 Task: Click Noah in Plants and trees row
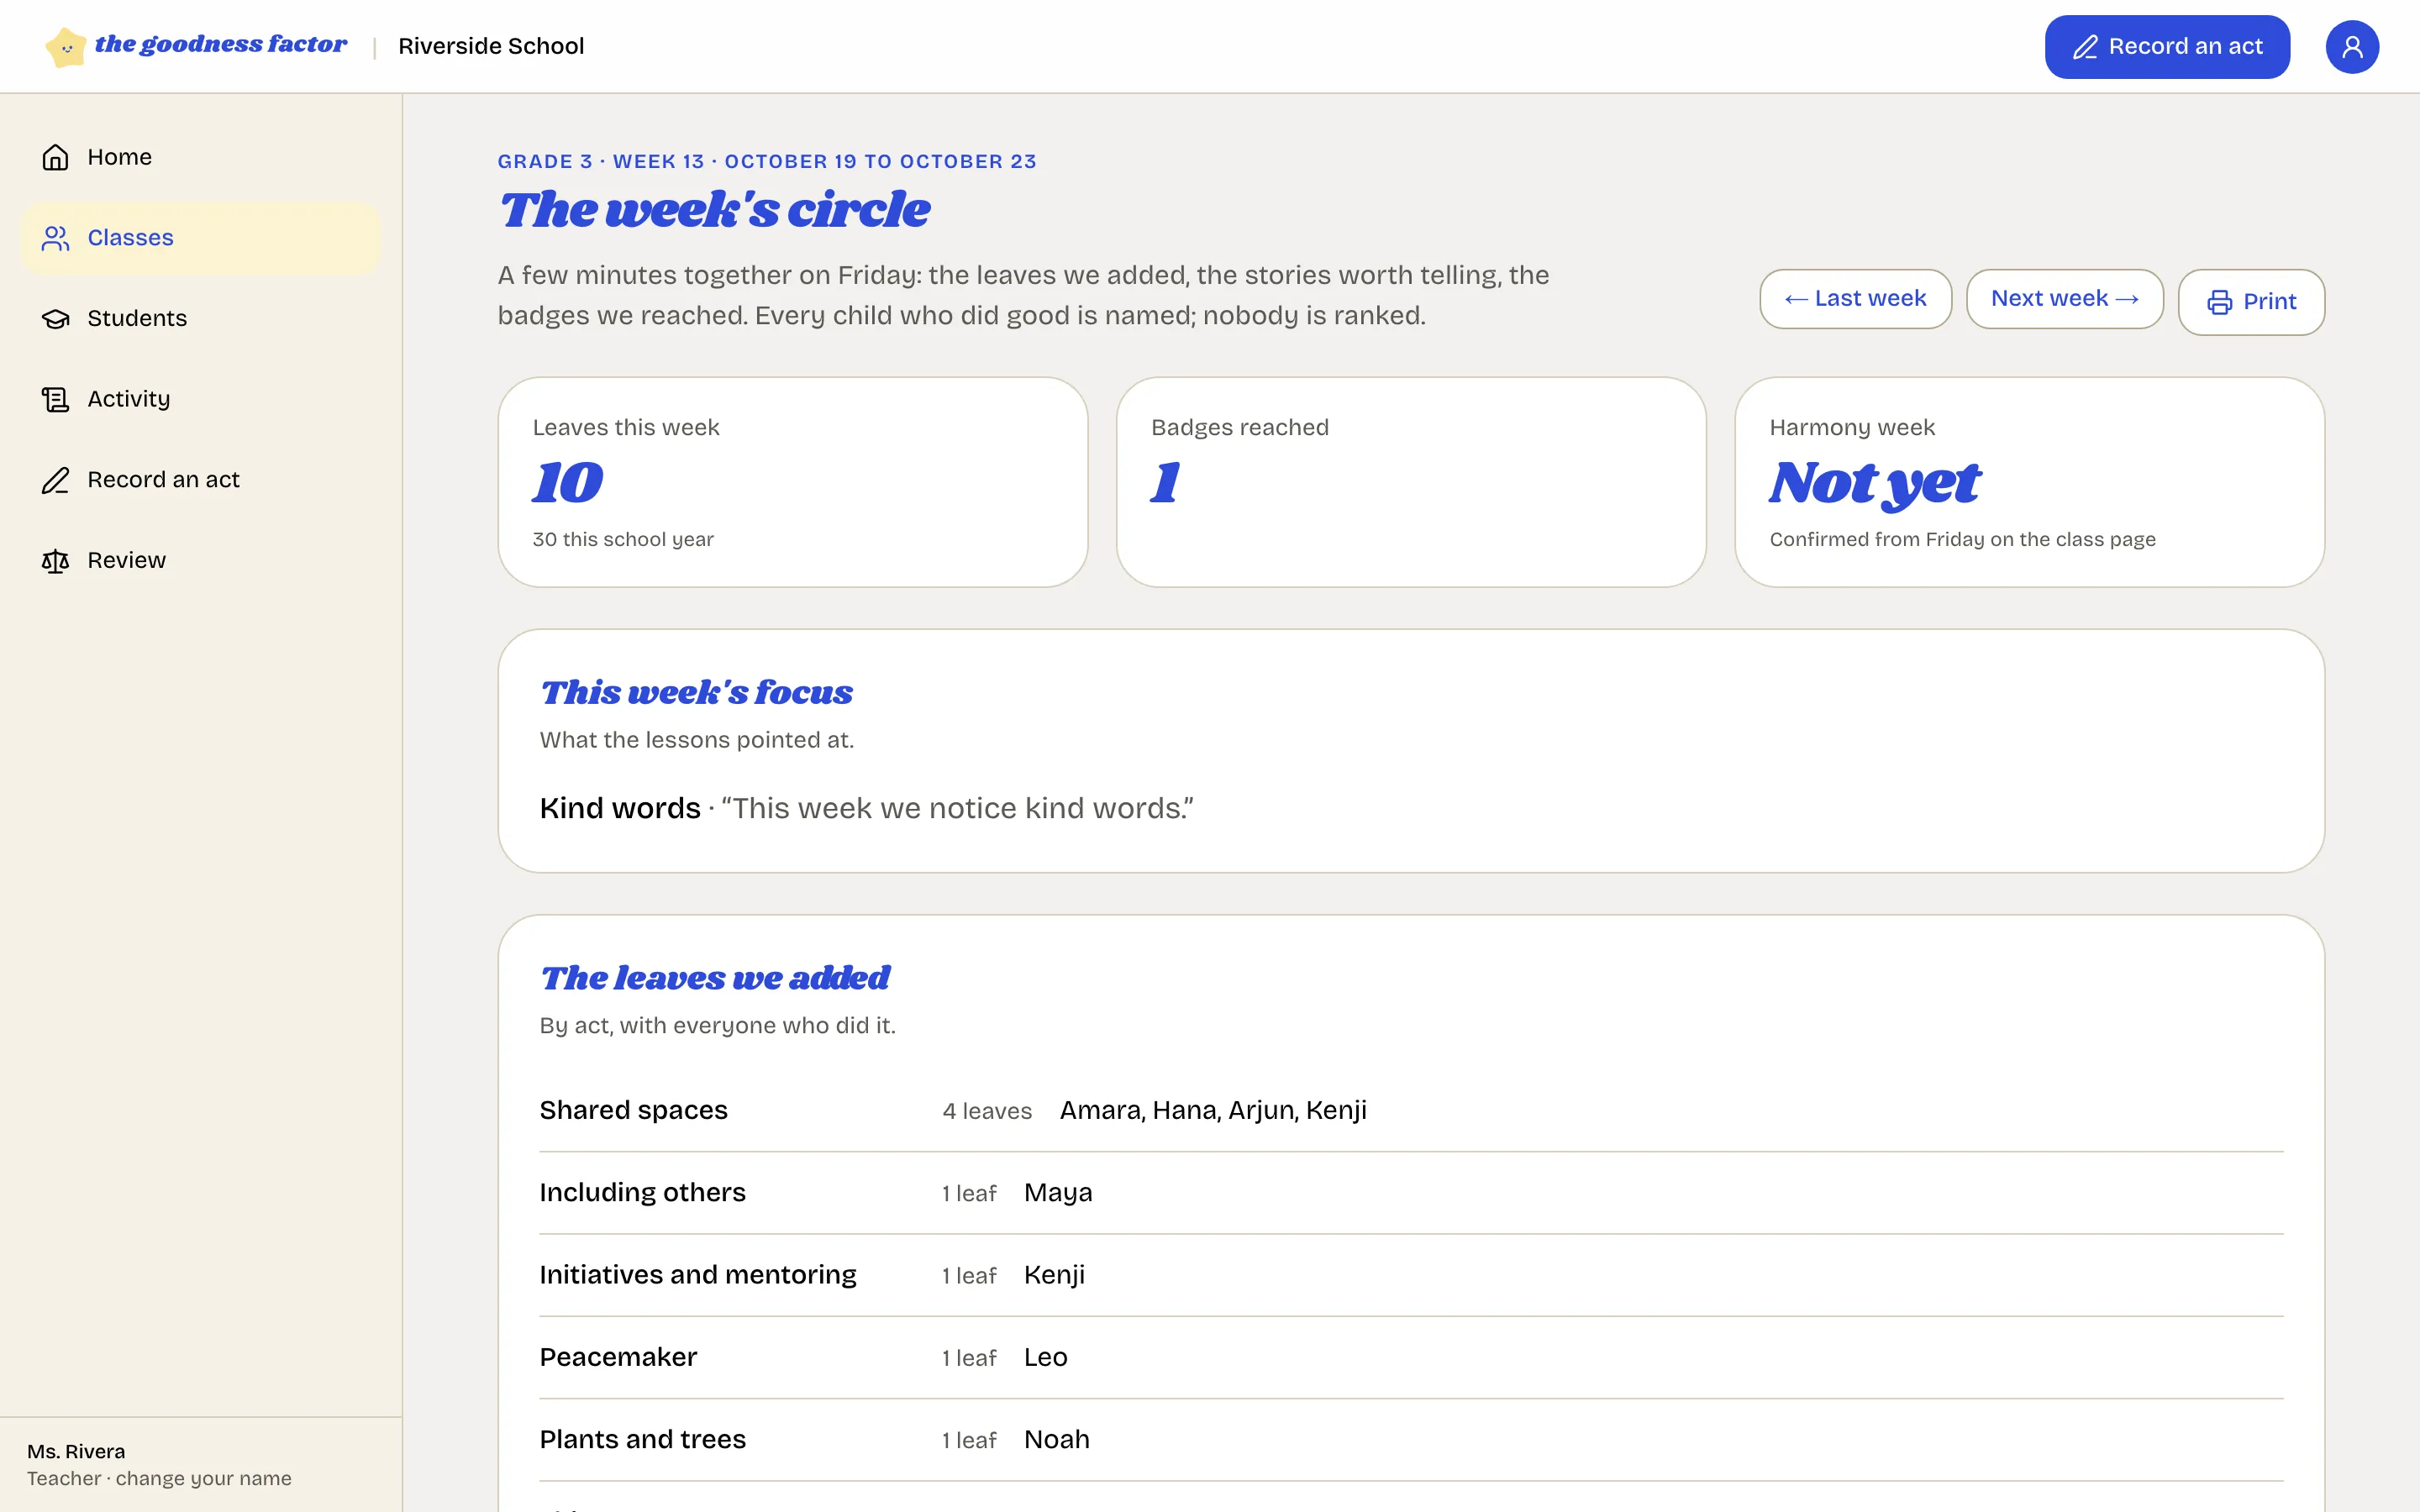1056,1439
